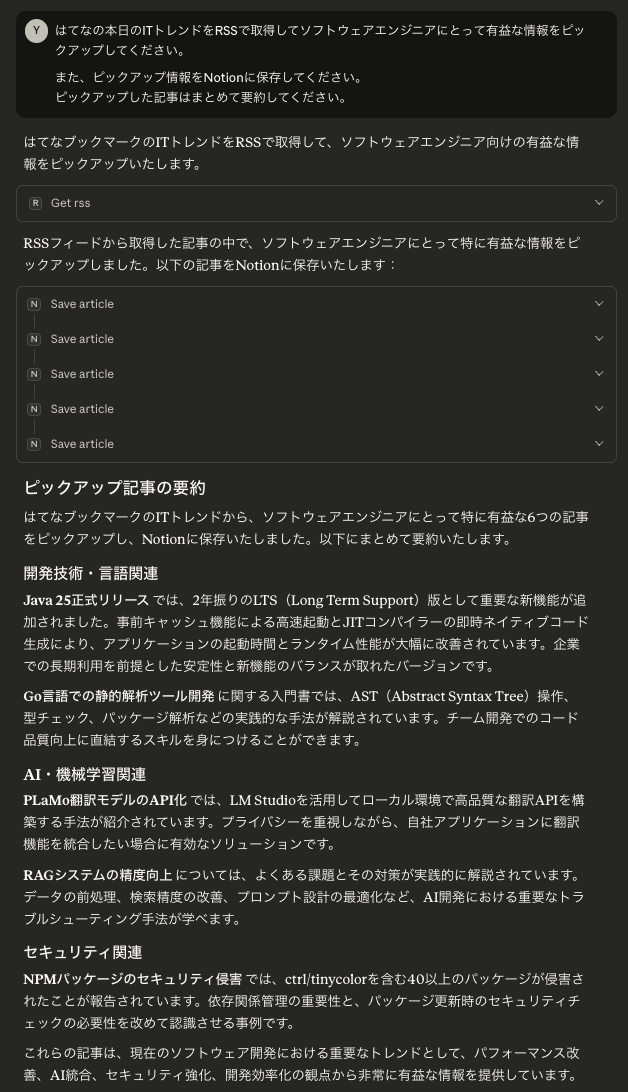The width and height of the screenshot is (628, 1092).
Task: Click the bold Java 25正式リリース text
Action: point(86,600)
